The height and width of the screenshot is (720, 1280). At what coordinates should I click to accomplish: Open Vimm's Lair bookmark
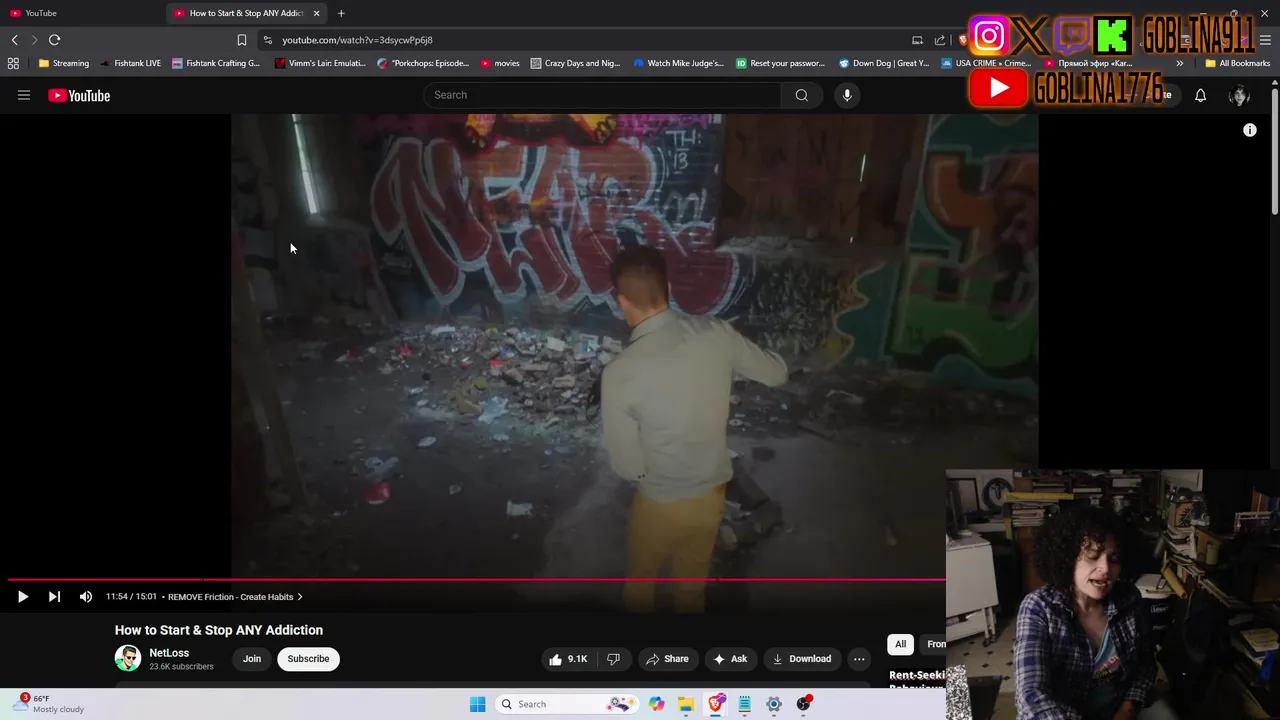coord(320,63)
